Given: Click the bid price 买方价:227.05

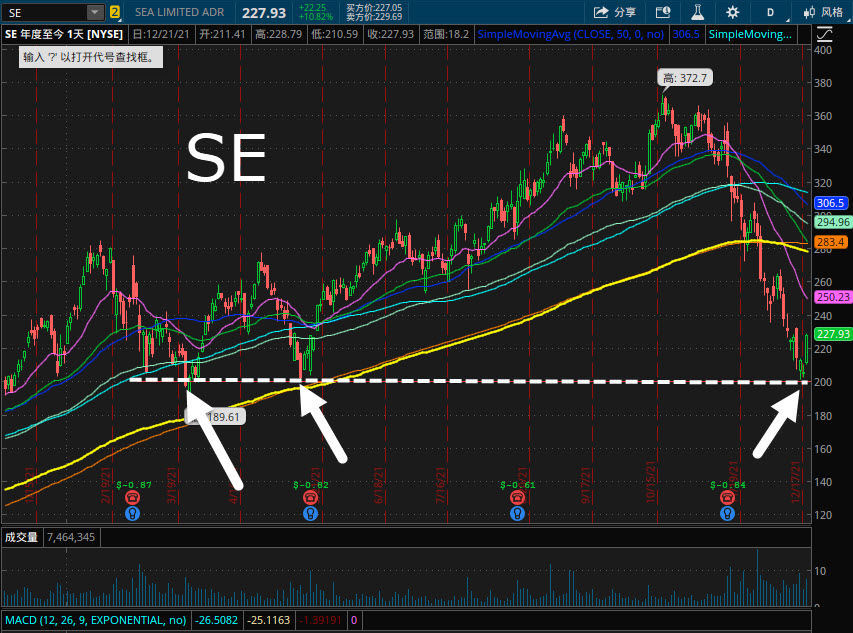Looking at the screenshot, I should click(374, 8).
